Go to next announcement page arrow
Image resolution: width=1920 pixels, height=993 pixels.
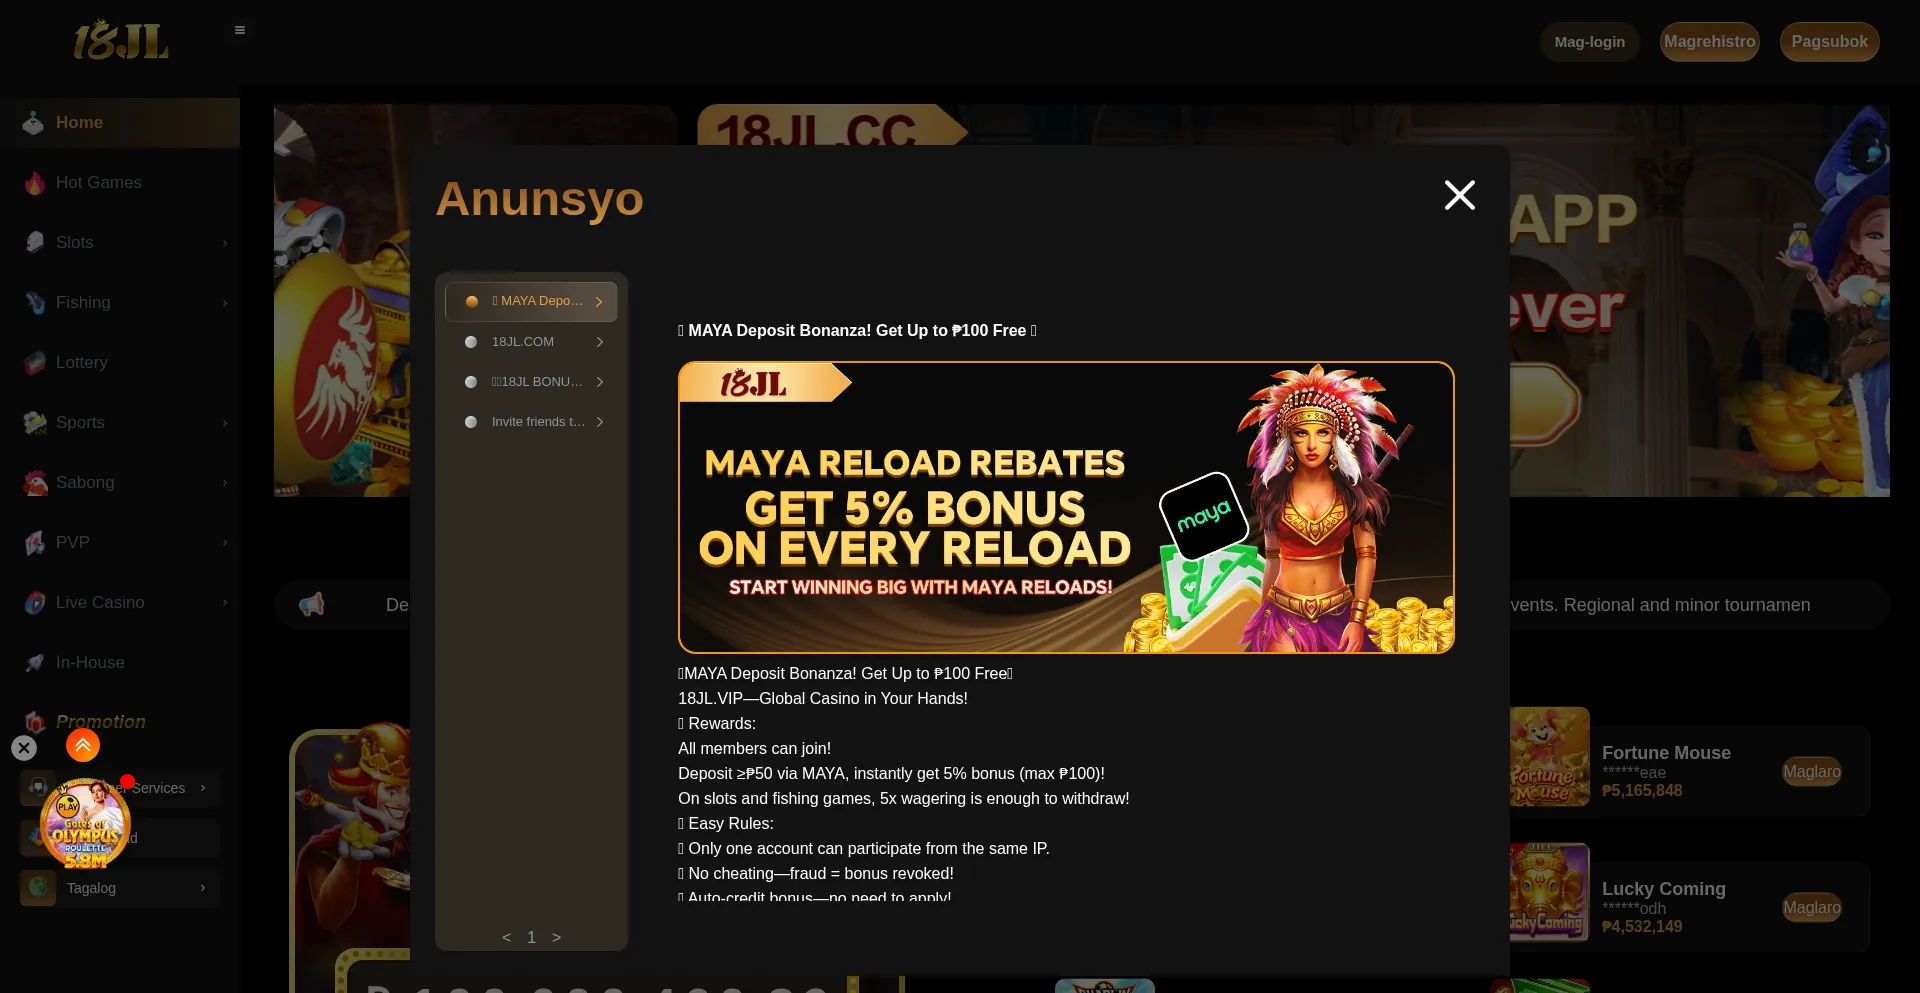click(557, 937)
